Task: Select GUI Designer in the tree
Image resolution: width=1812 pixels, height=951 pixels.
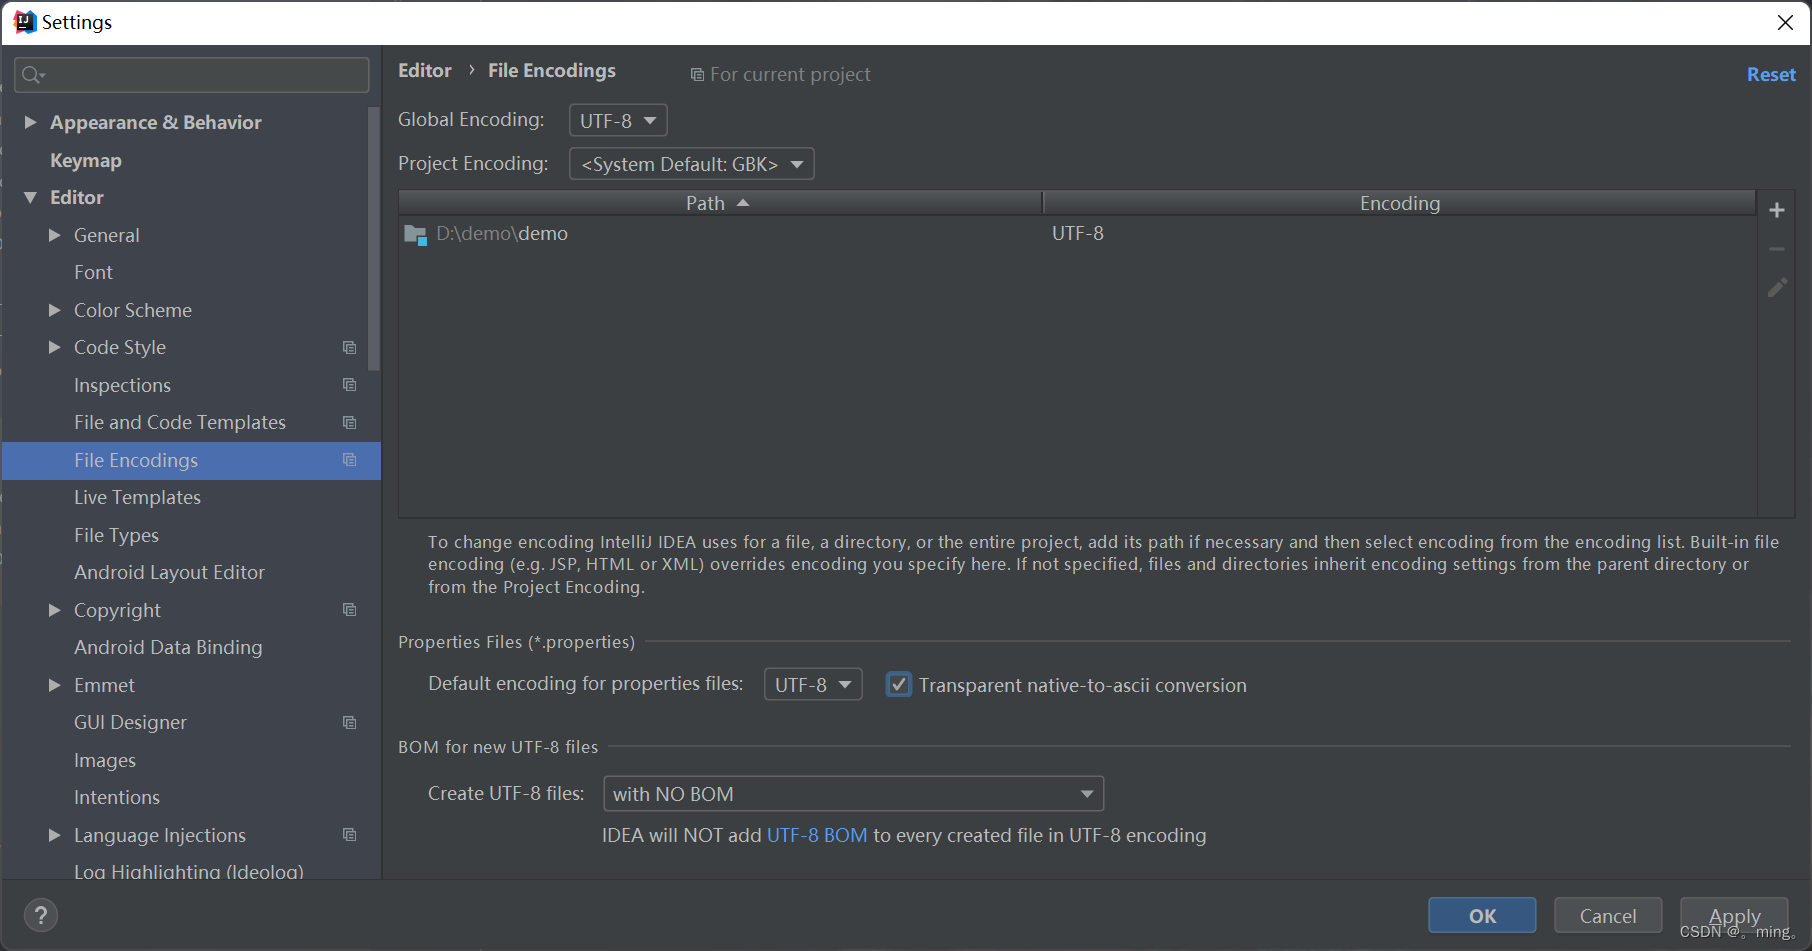Action: pos(130,723)
